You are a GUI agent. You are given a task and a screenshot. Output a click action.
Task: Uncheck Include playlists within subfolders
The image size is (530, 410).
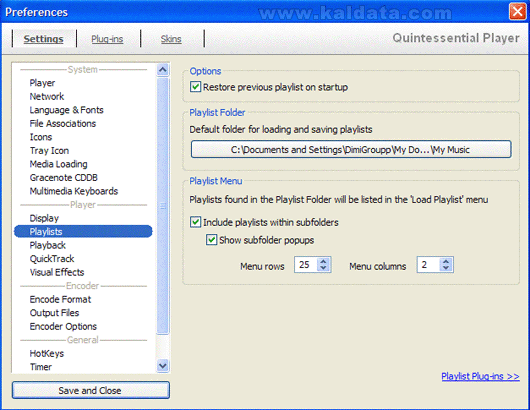point(195,222)
